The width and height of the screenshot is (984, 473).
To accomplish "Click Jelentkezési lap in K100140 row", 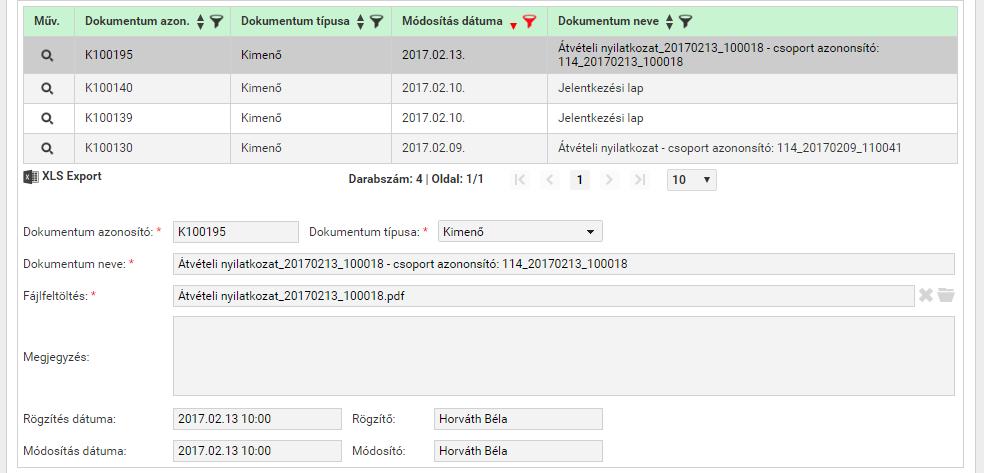I will [x=601, y=88].
